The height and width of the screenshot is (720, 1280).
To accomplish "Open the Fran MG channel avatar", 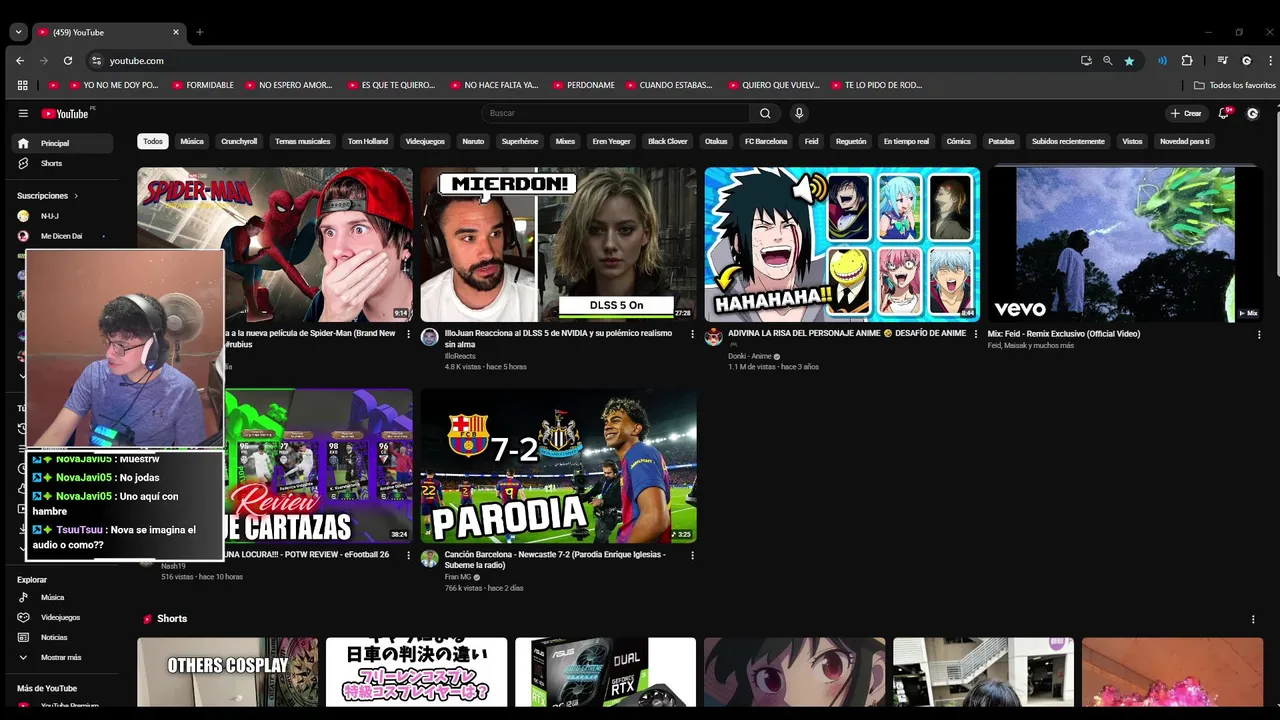I will point(430,558).
